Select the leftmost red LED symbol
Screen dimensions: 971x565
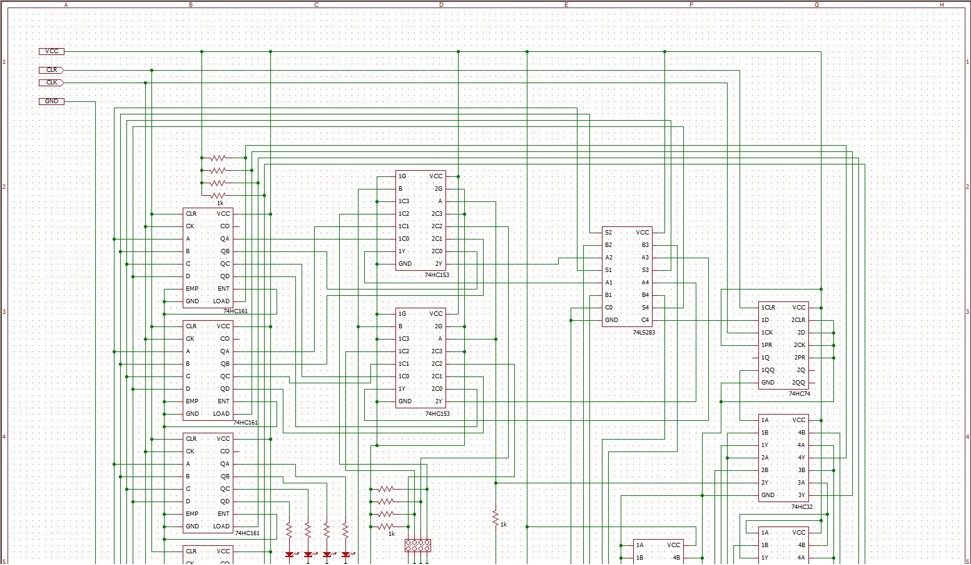click(290, 554)
